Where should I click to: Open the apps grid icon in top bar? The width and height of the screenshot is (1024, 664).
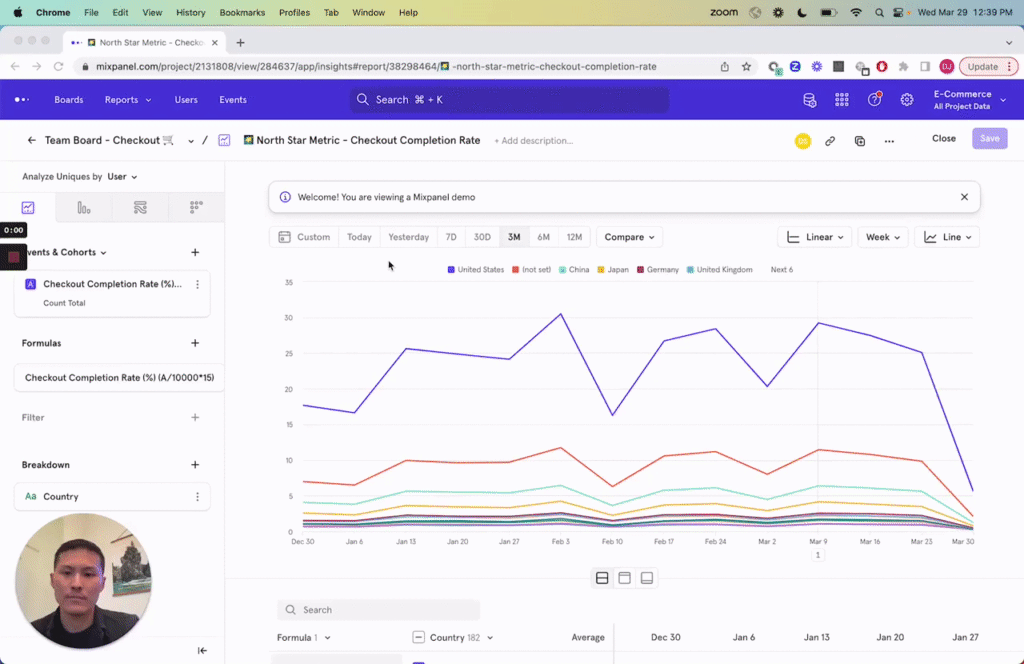(x=842, y=100)
